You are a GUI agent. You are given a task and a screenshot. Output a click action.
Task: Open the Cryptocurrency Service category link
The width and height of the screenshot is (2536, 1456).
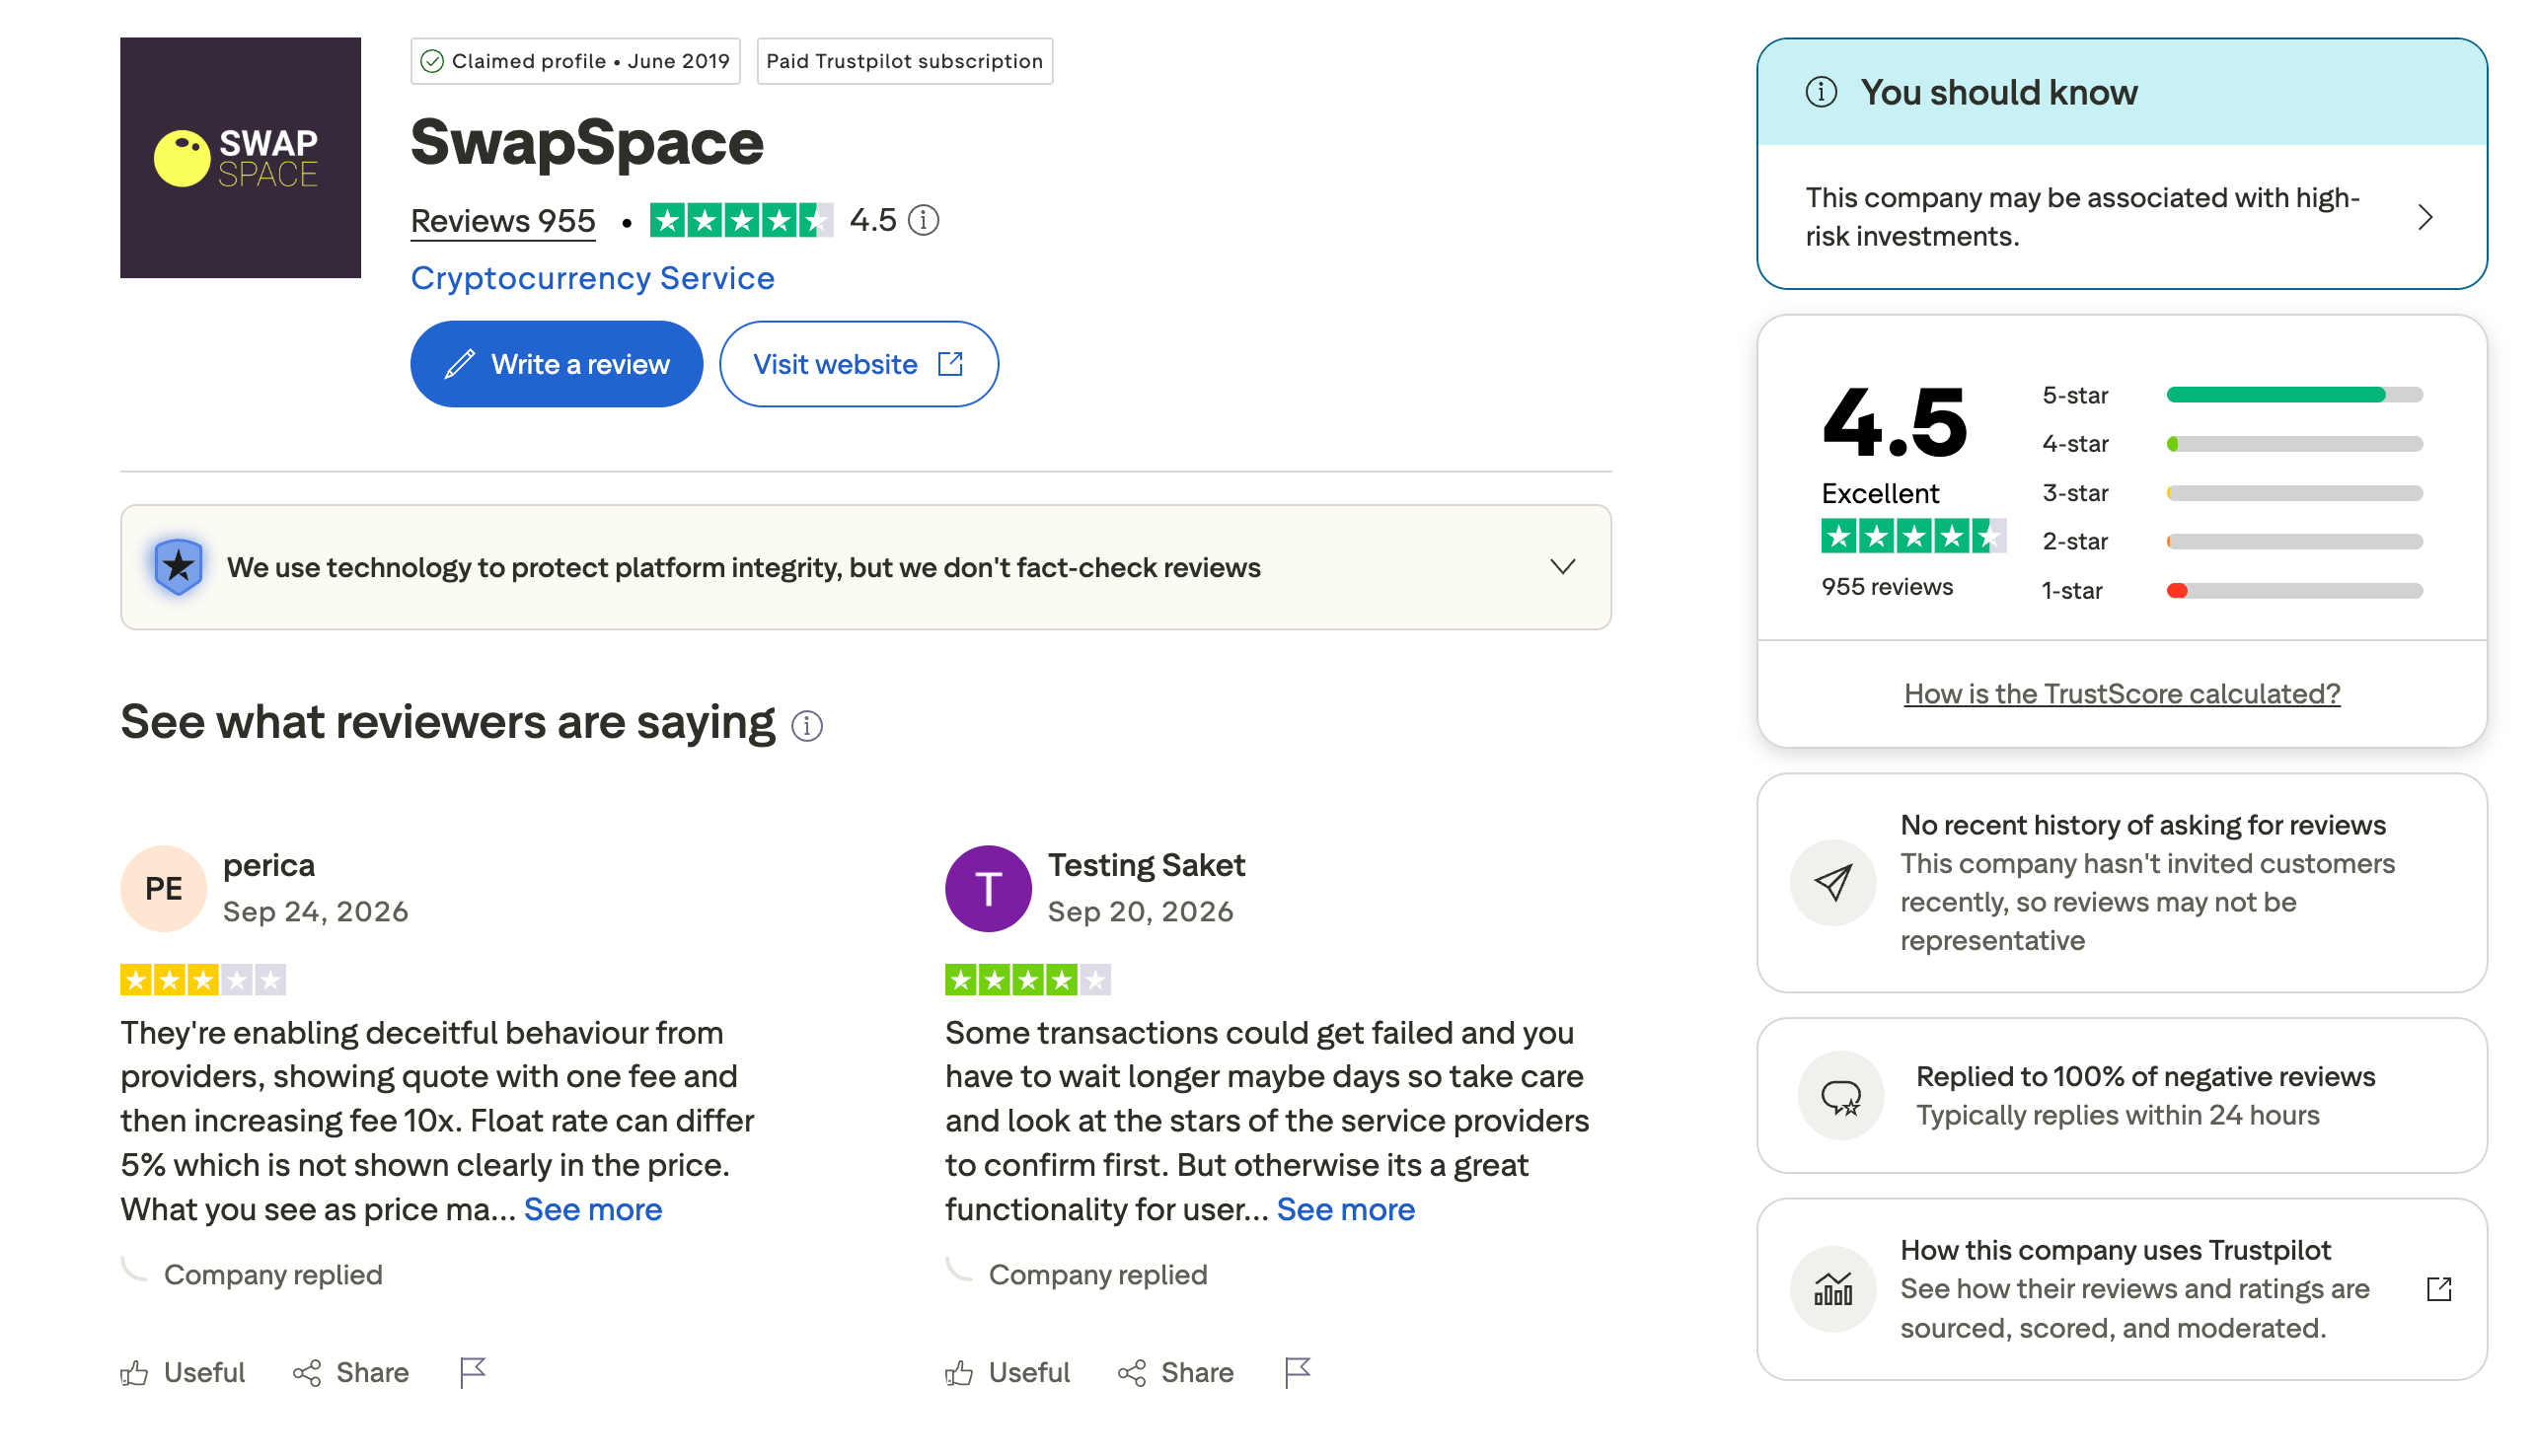pyautogui.click(x=592, y=277)
